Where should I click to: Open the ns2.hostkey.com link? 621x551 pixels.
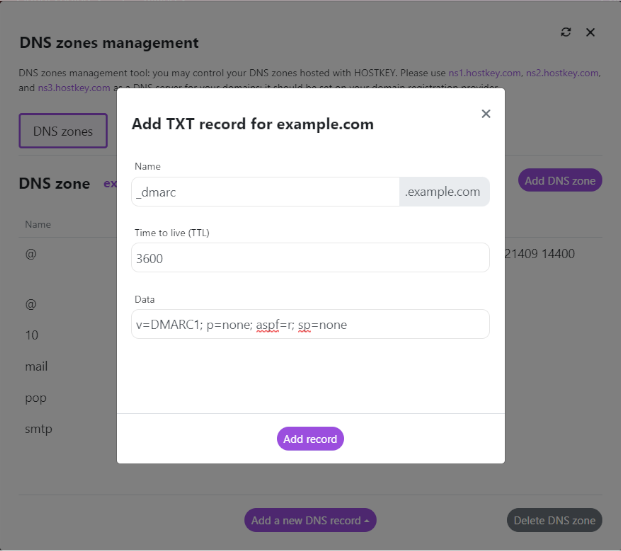(563, 73)
